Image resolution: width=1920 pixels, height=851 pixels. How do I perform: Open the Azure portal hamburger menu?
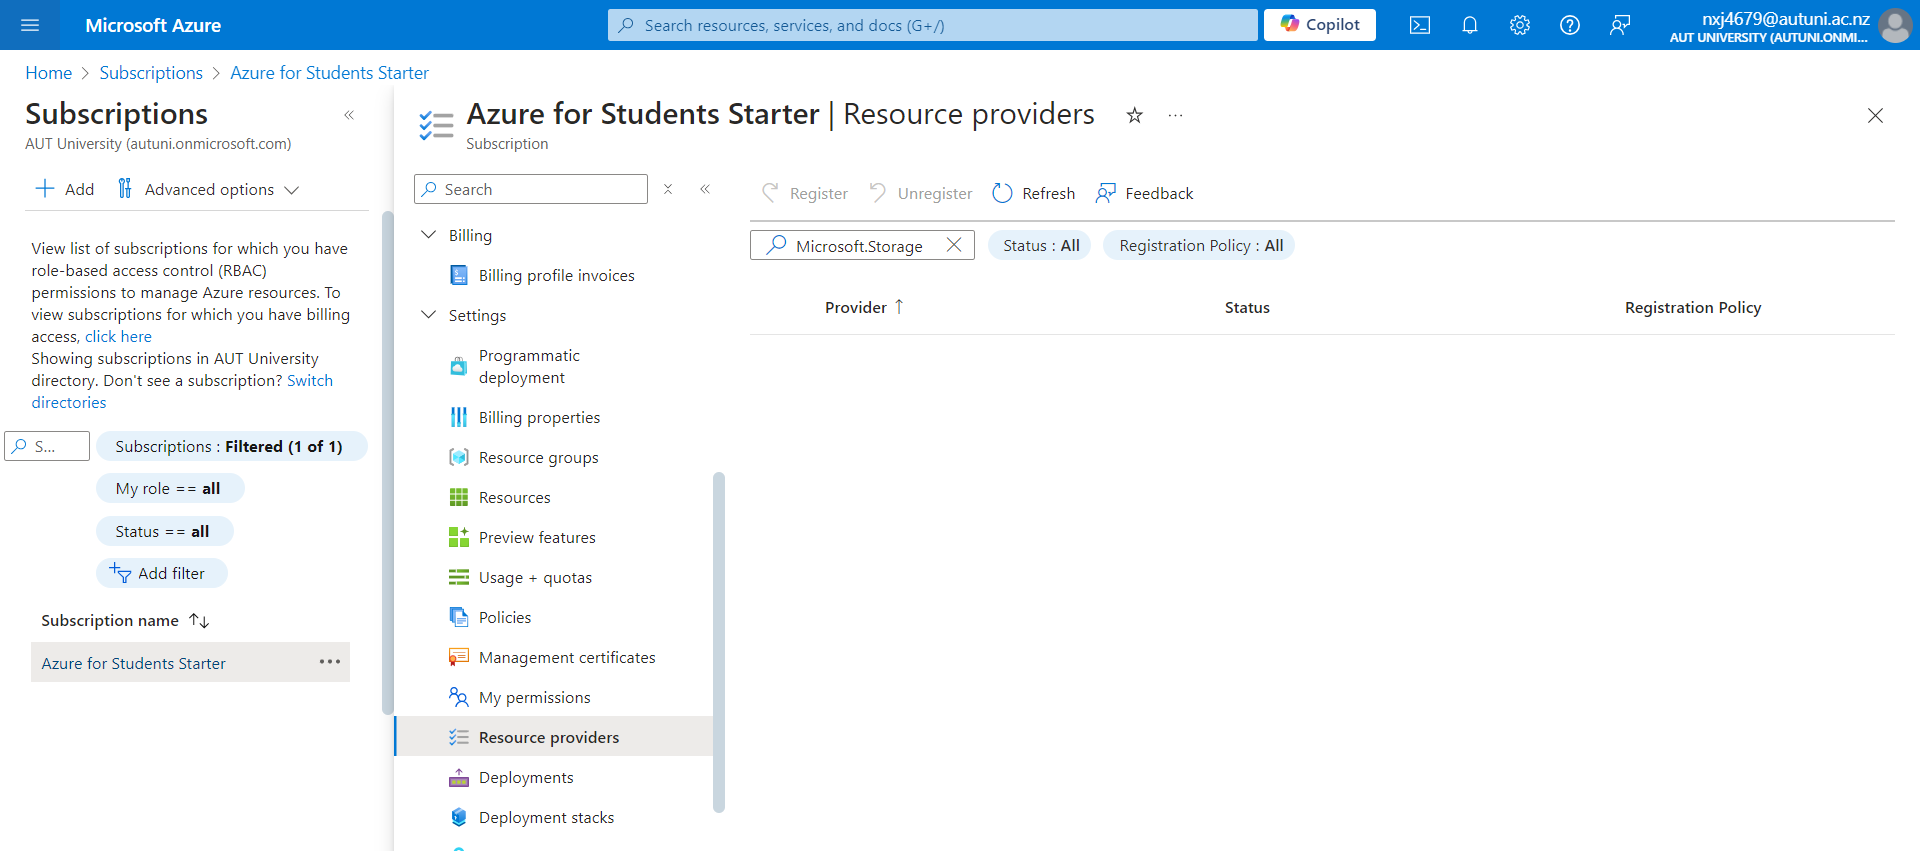(30, 25)
